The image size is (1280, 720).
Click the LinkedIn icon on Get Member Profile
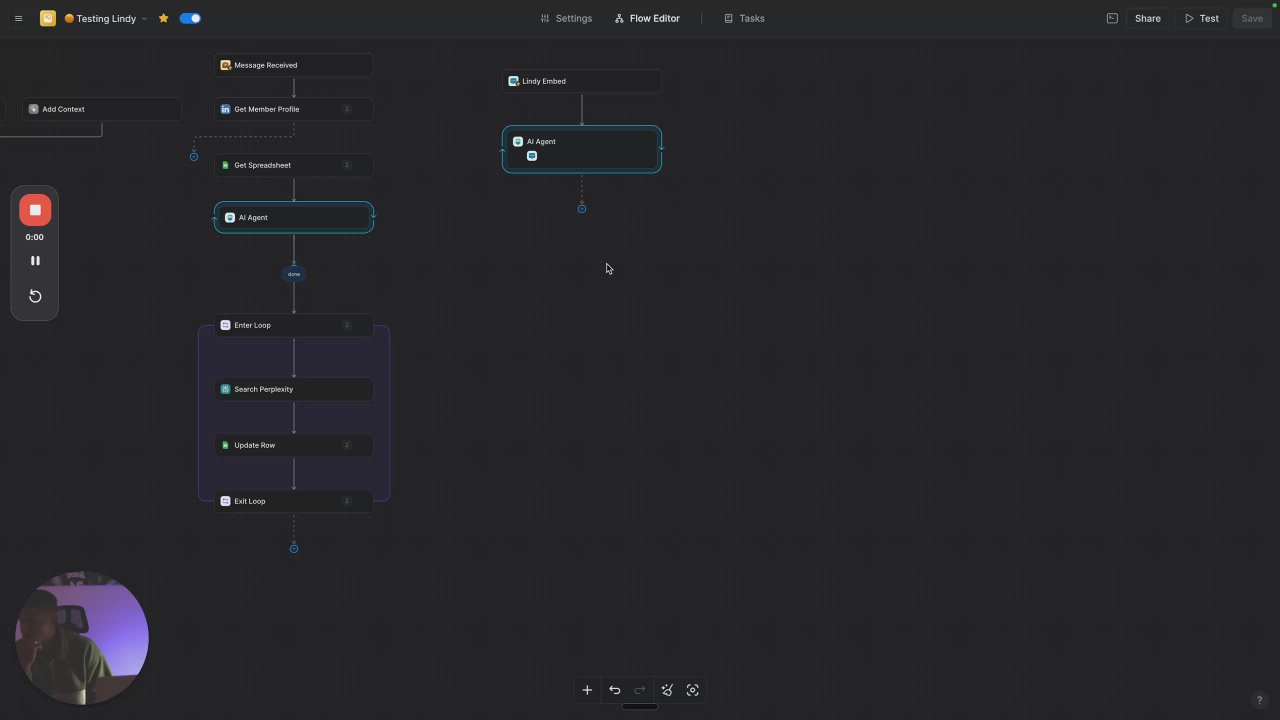(225, 109)
